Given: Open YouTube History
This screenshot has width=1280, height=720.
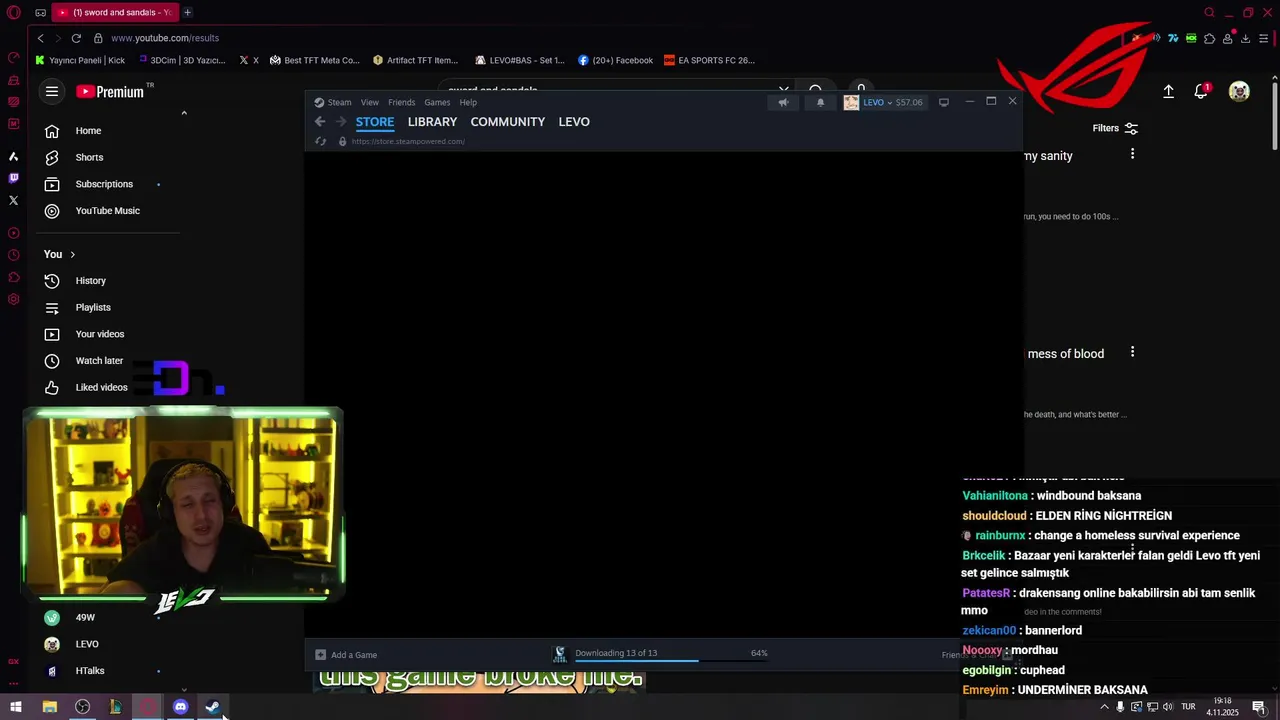Looking at the screenshot, I should tap(90, 281).
